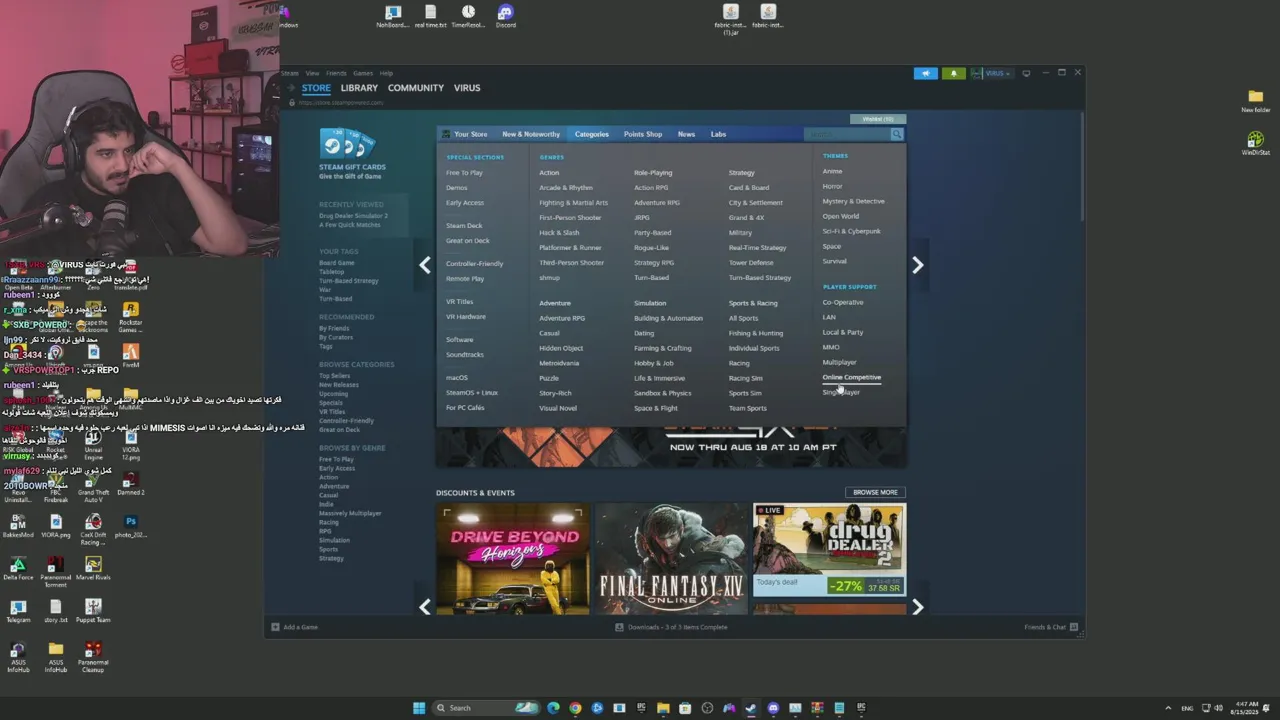Click the Drug Dealer Simulator 2 recent link
The image size is (1280, 720).
[353, 216]
